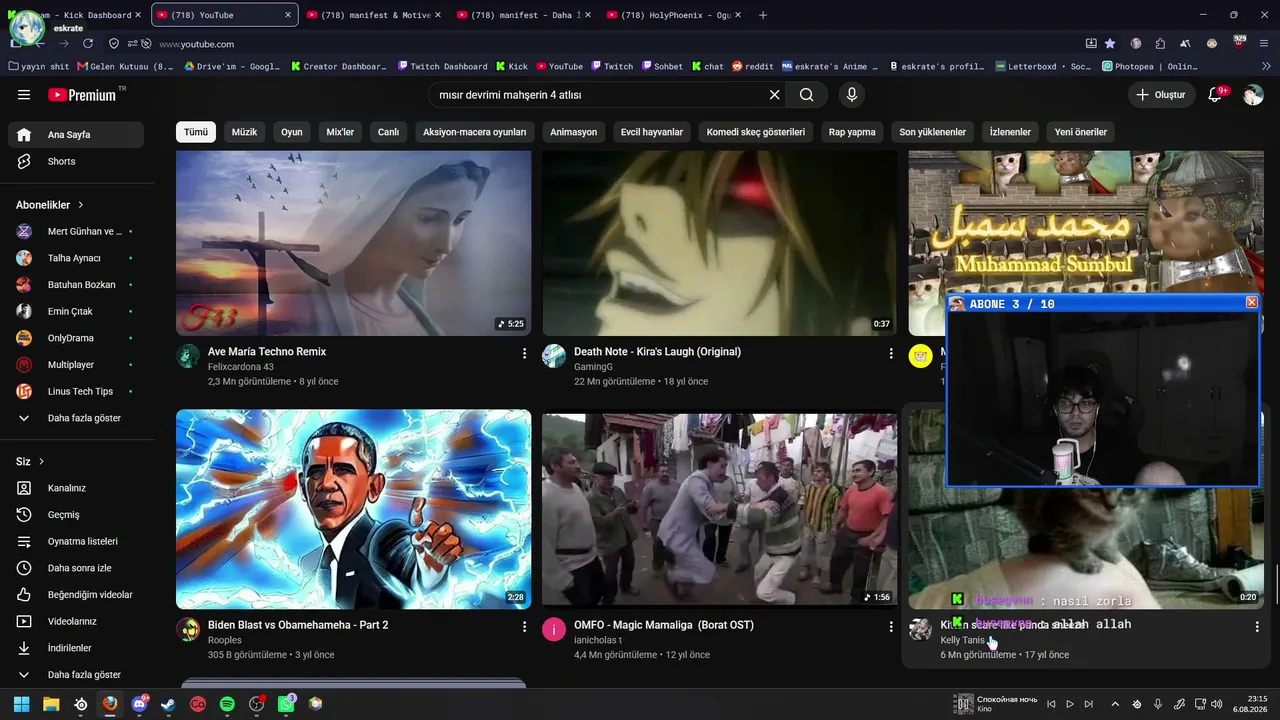Select the Rap yapma chip
Image resolution: width=1280 pixels, height=720 pixels.
(852, 132)
